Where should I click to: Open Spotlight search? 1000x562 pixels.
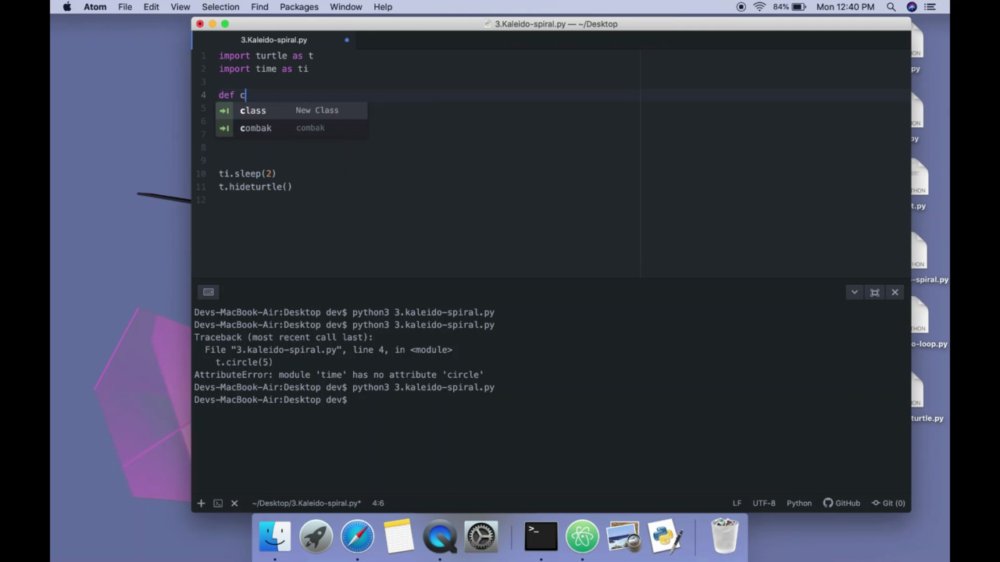pos(891,7)
